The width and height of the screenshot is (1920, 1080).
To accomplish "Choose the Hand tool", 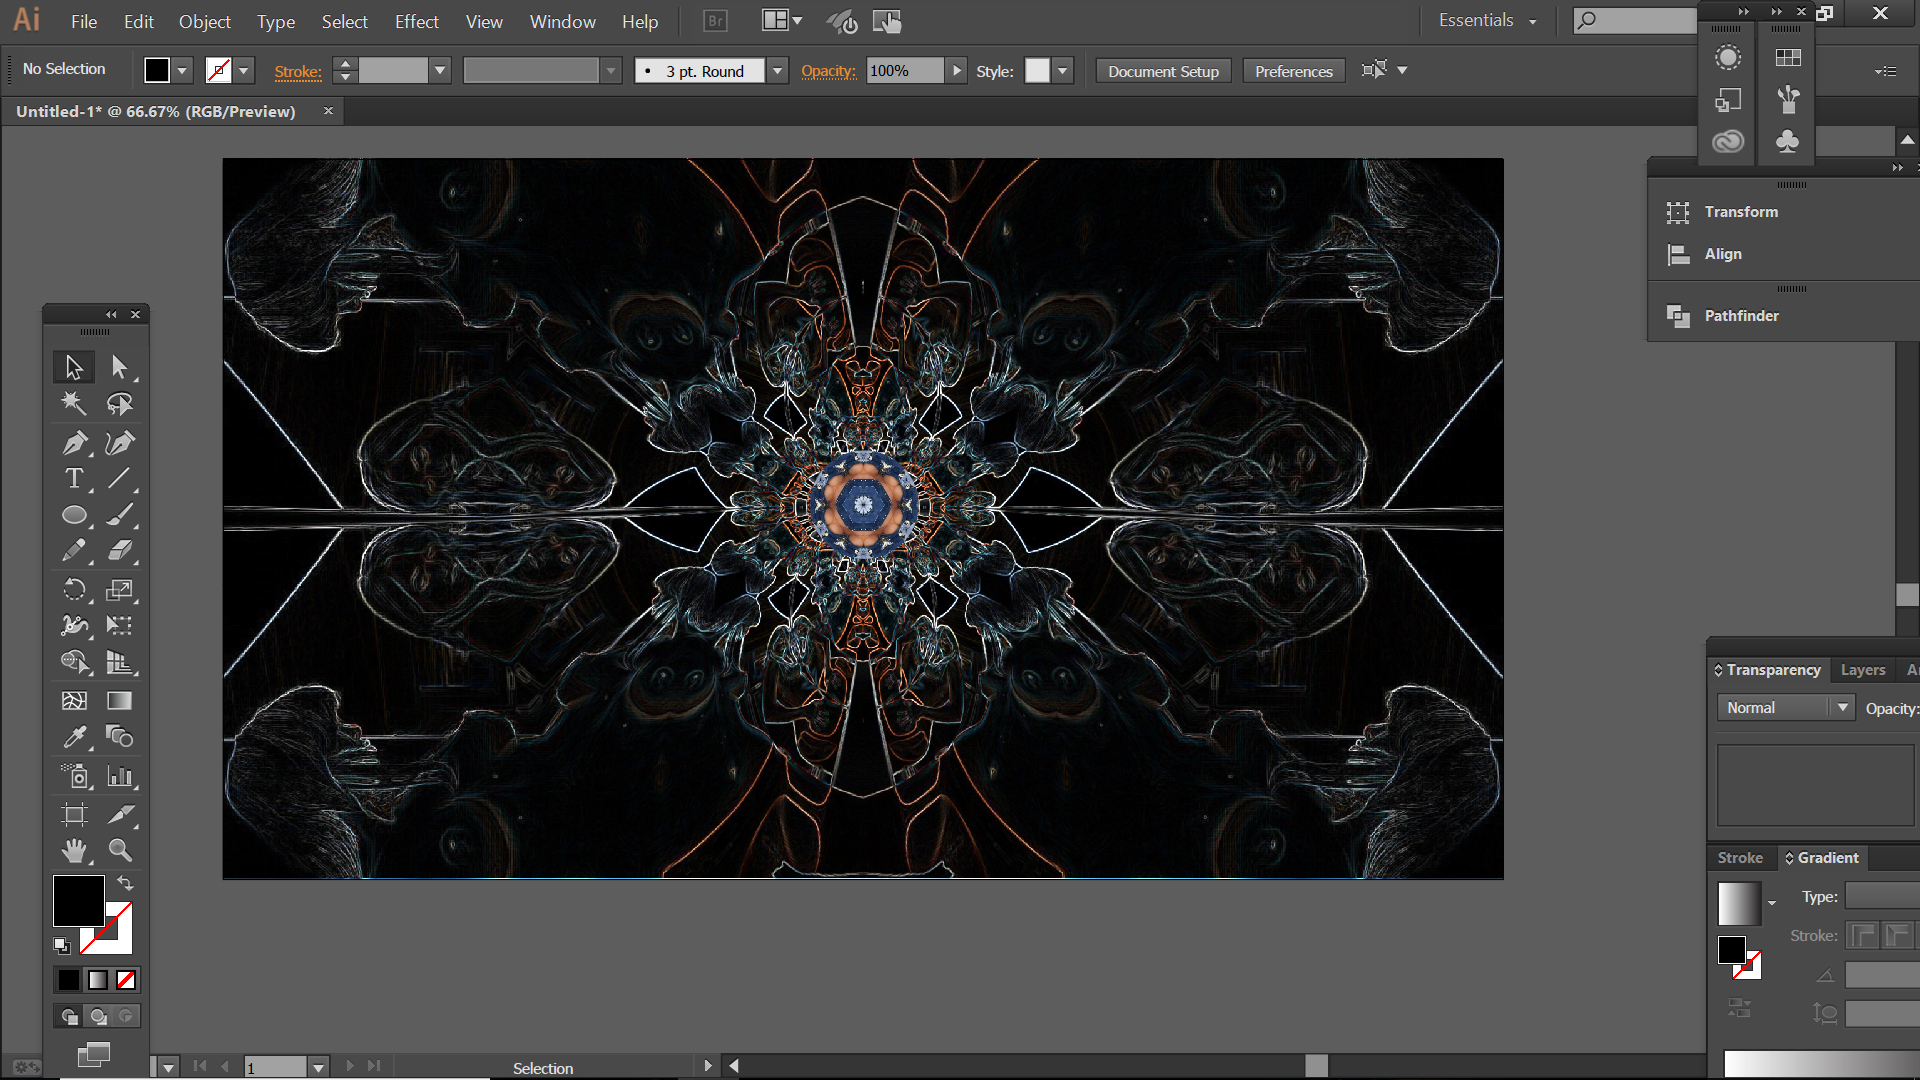I will [74, 851].
